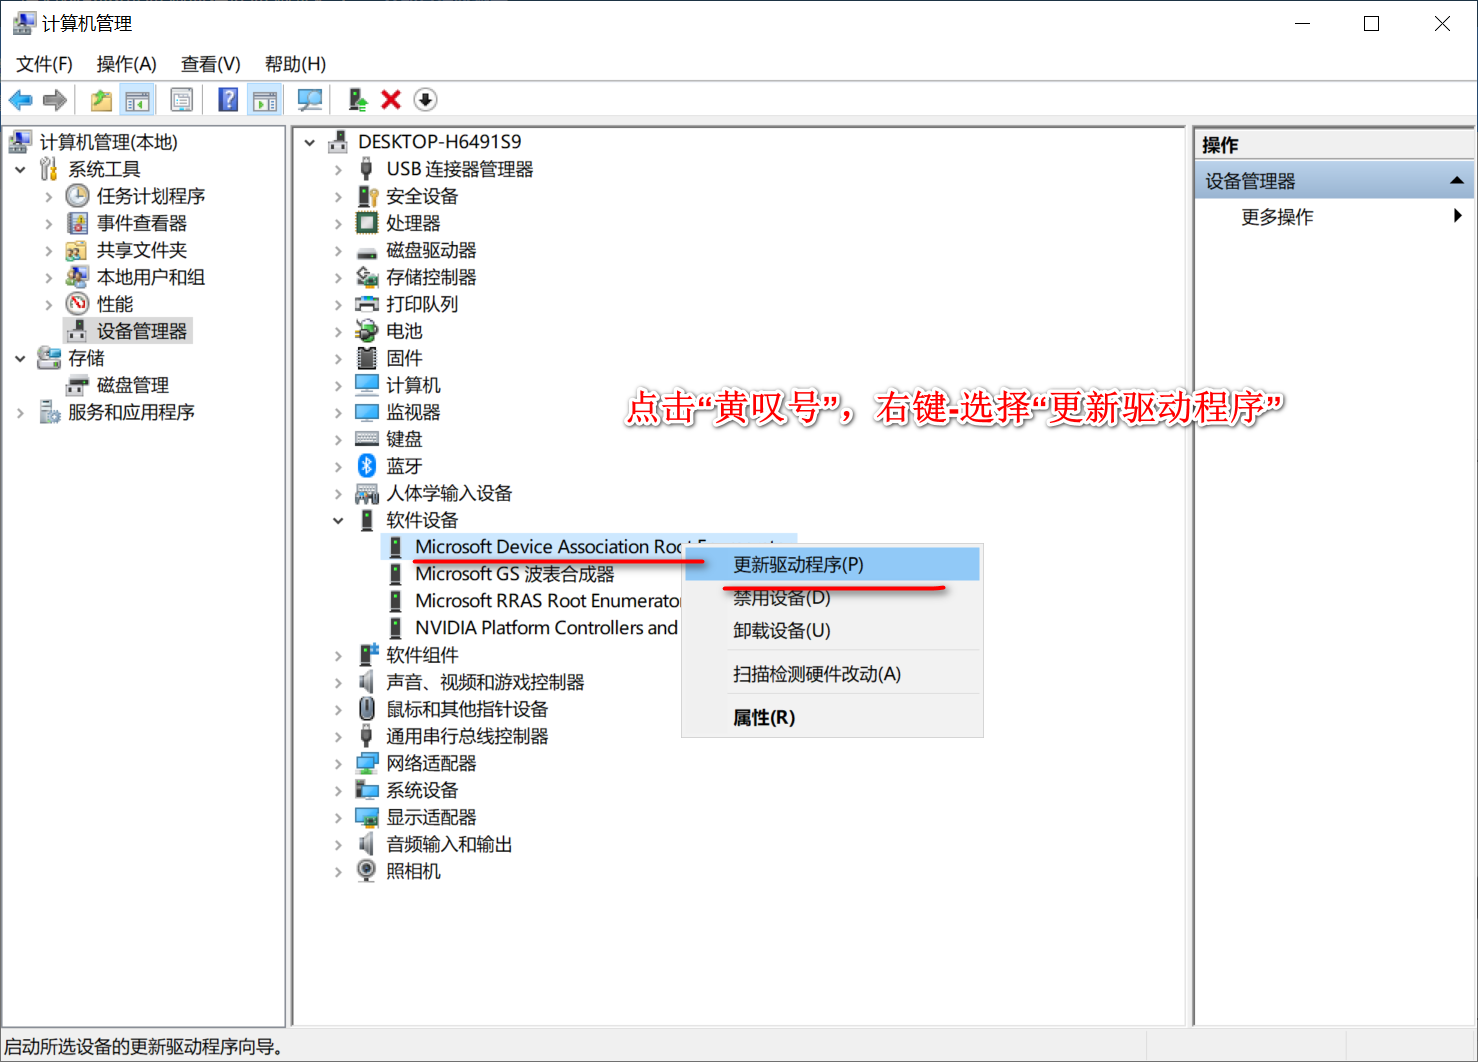Select 更新驱动程序(P) from context menu
The width and height of the screenshot is (1478, 1062).
tap(798, 564)
